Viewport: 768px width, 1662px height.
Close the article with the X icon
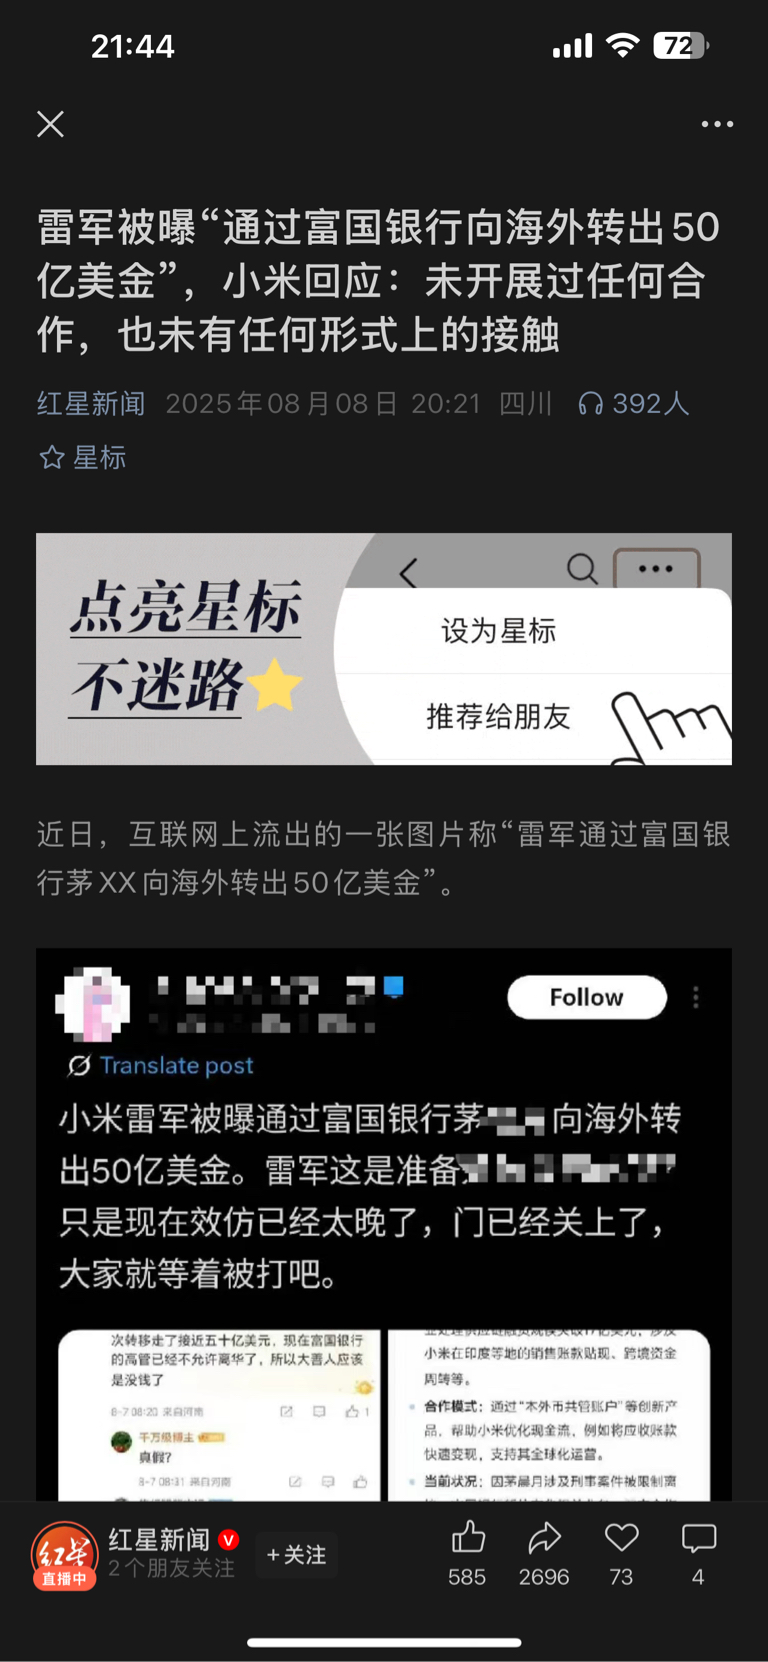(x=50, y=124)
